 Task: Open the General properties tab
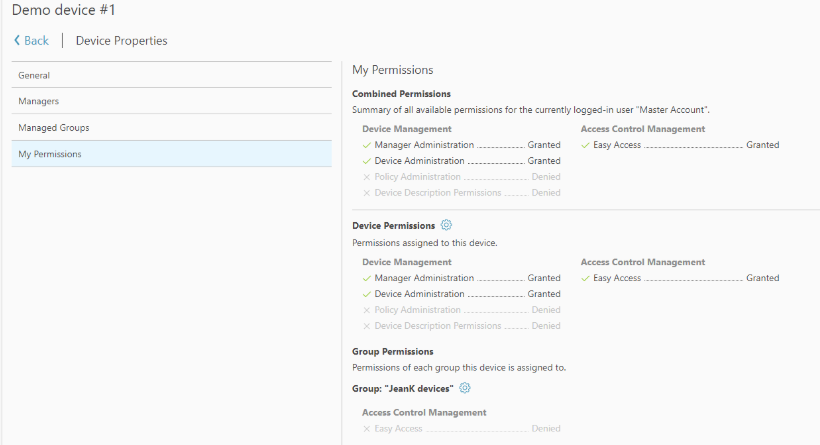[34, 75]
